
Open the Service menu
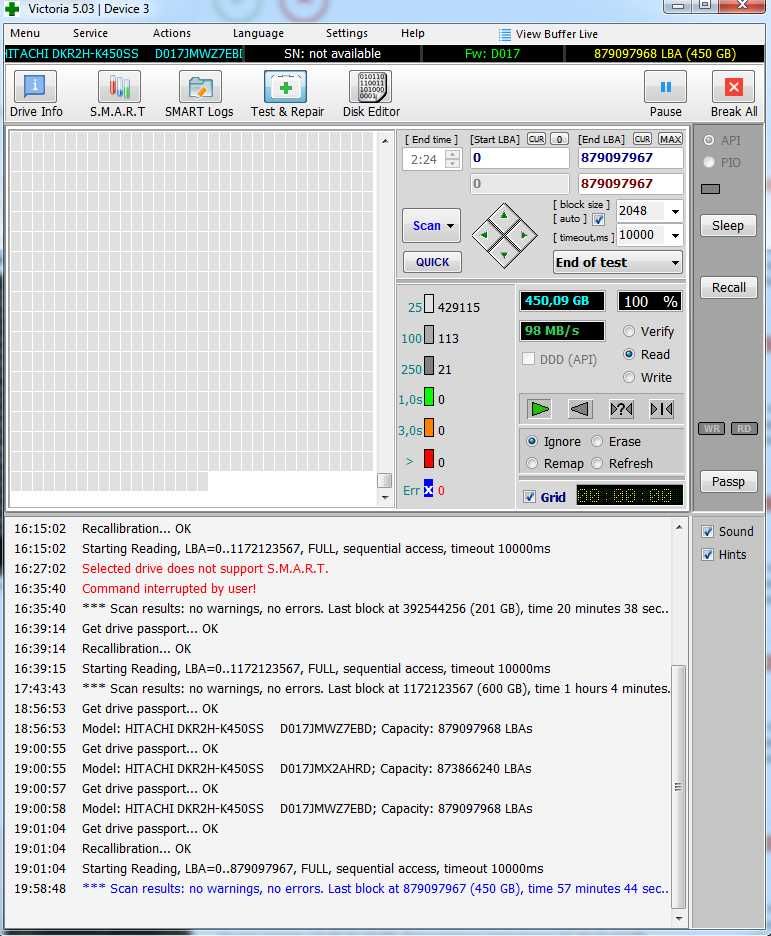coord(91,33)
